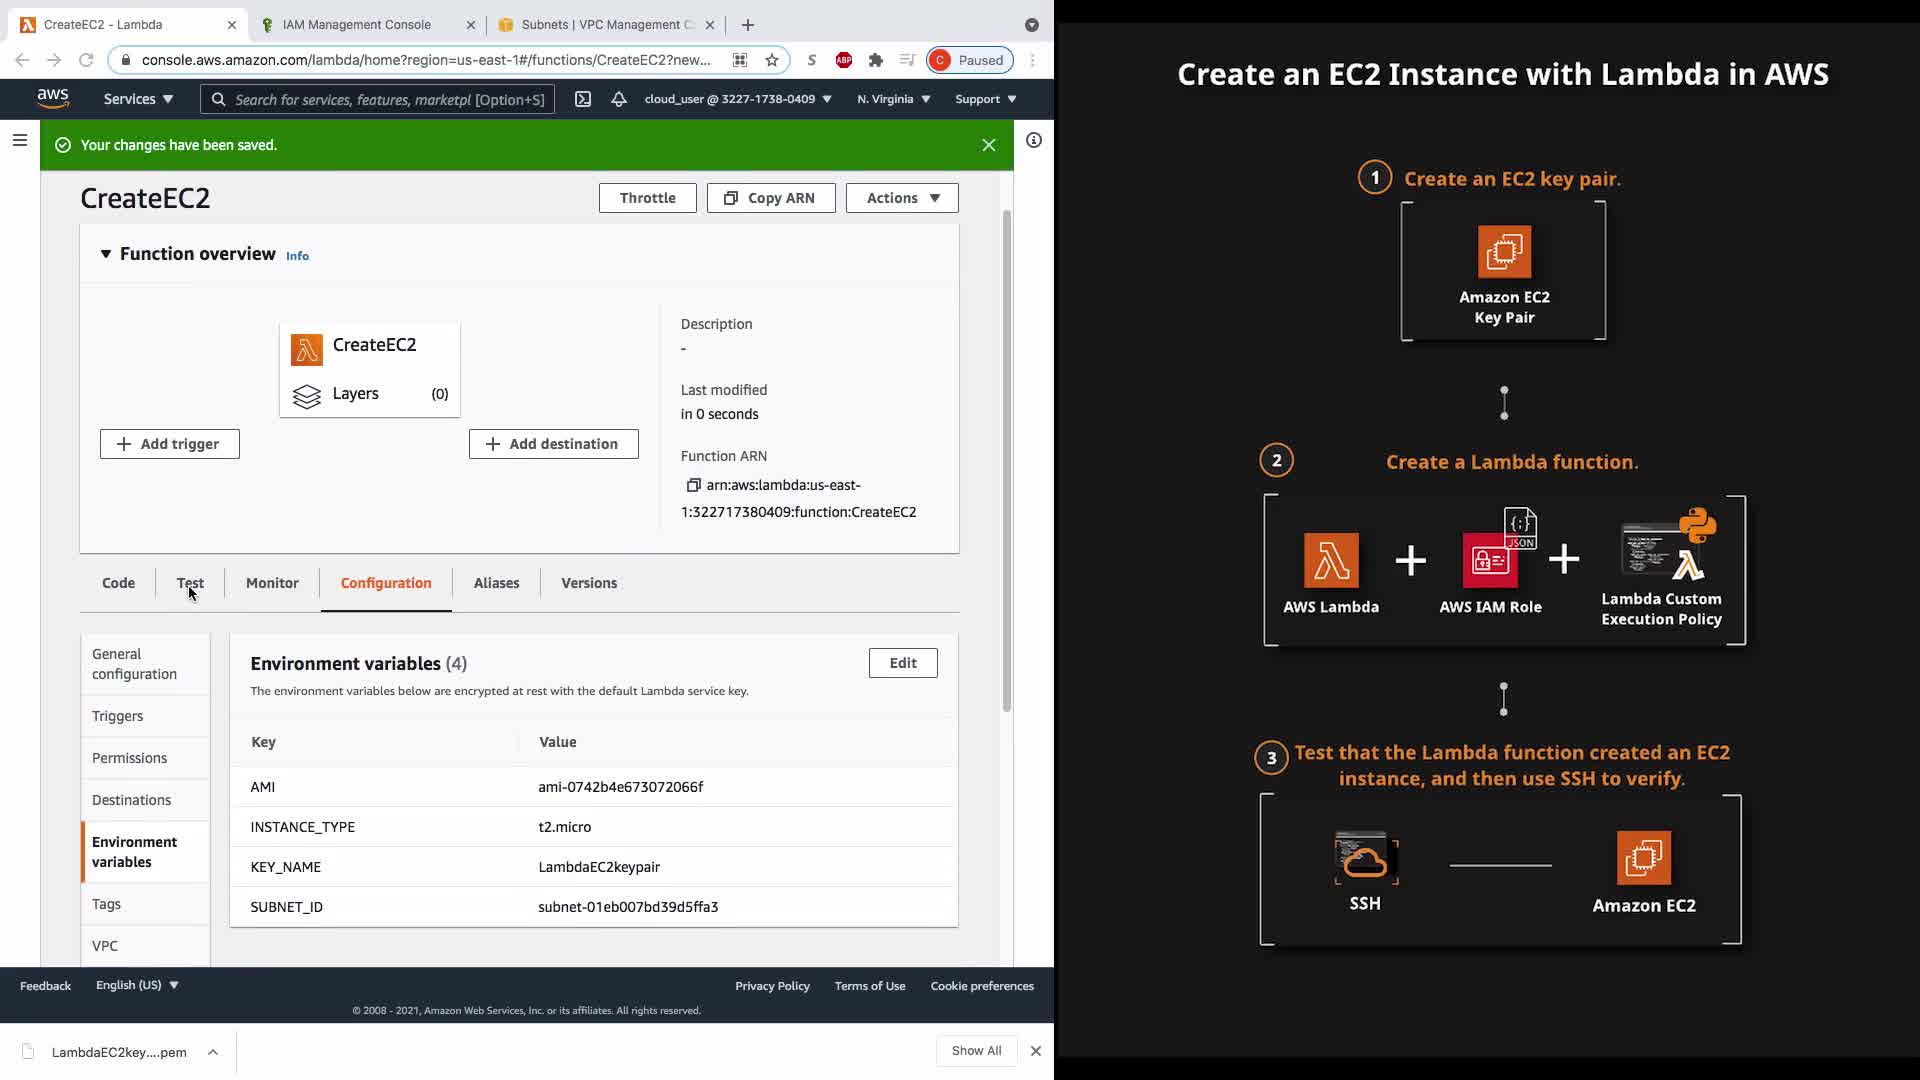Collapse the Function overview section
1920x1080 pixels.
pos(106,254)
